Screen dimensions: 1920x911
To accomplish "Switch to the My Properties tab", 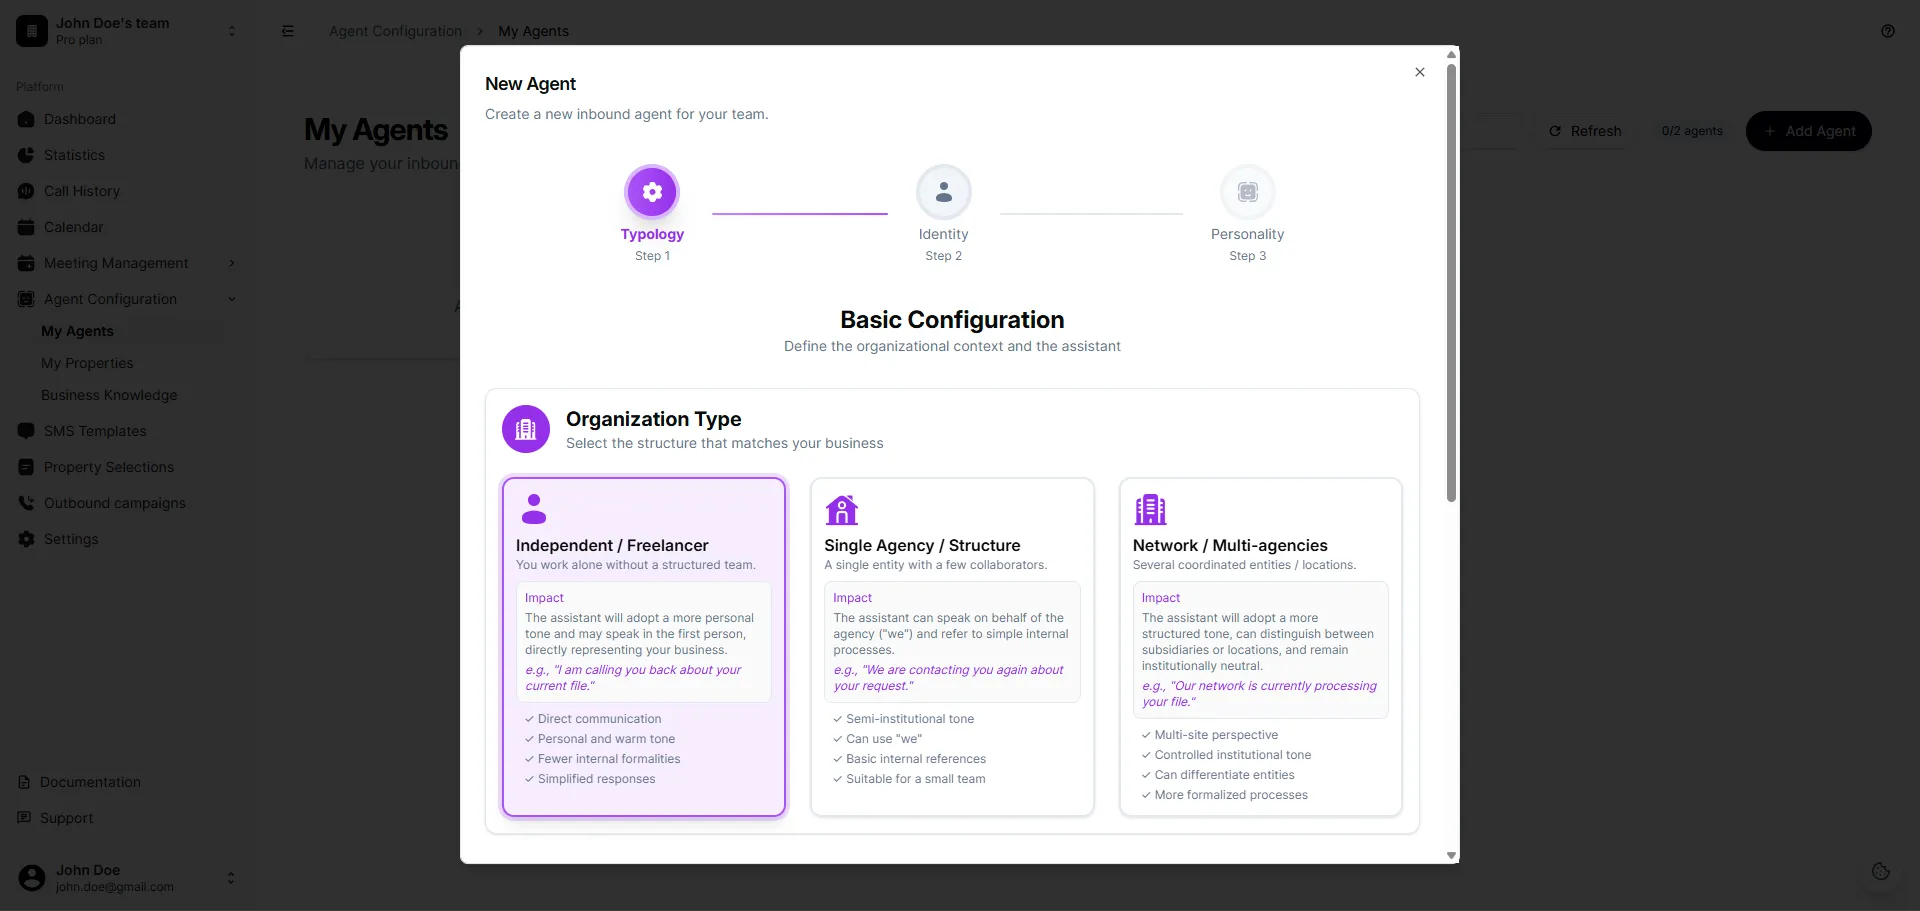I will coord(87,363).
